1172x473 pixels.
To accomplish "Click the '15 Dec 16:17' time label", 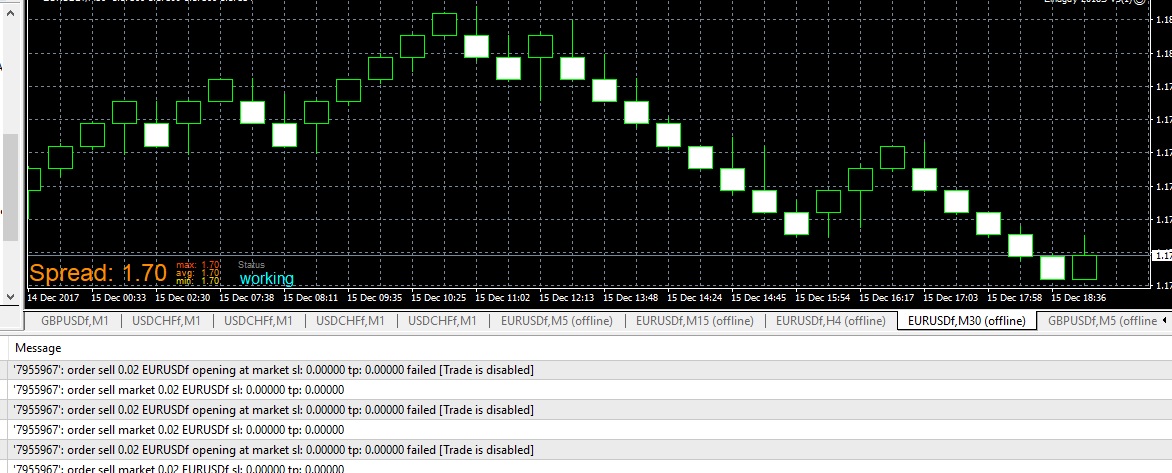I will (886, 297).
